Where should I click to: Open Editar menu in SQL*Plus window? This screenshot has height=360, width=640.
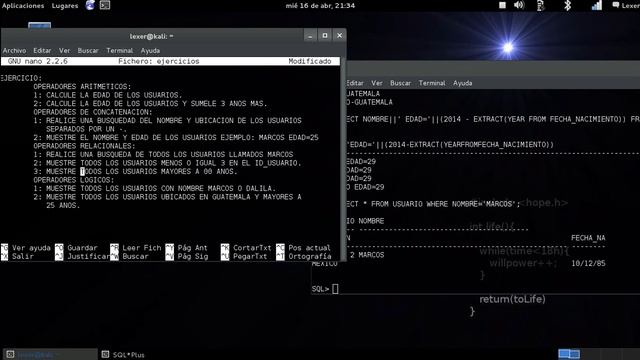(x=355, y=83)
